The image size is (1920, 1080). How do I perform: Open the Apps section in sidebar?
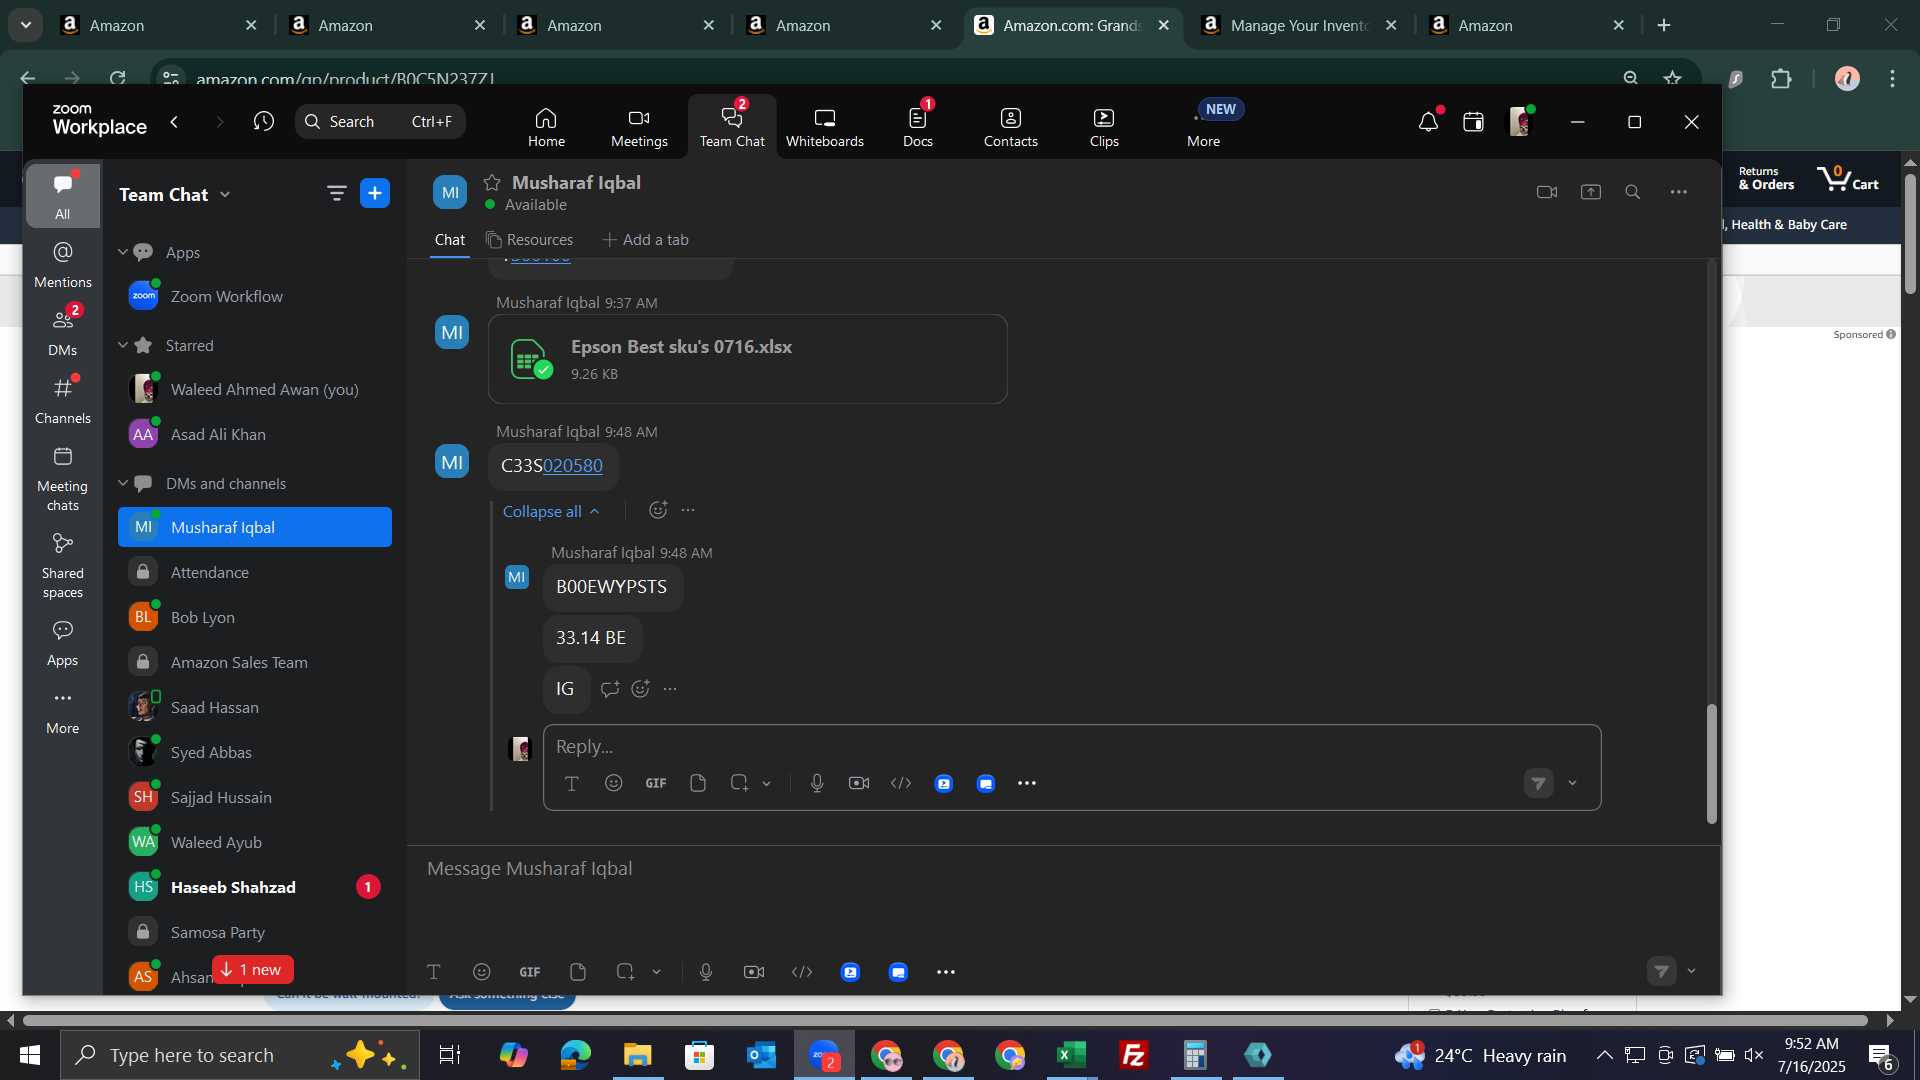click(x=63, y=644)
